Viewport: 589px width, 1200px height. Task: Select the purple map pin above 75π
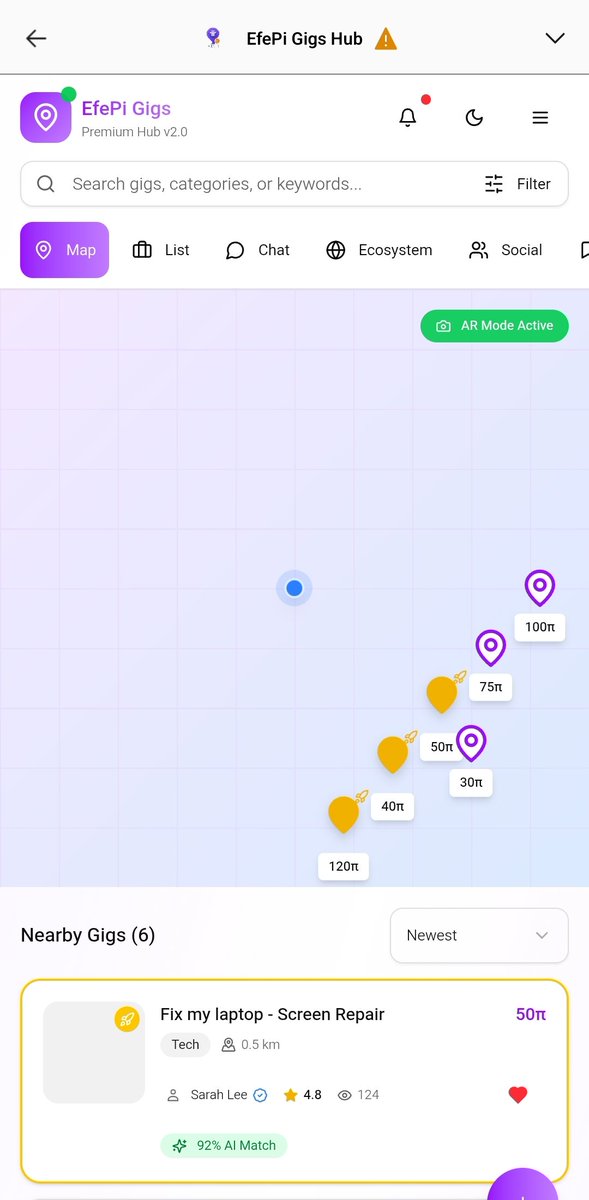[x=490, y=648]
